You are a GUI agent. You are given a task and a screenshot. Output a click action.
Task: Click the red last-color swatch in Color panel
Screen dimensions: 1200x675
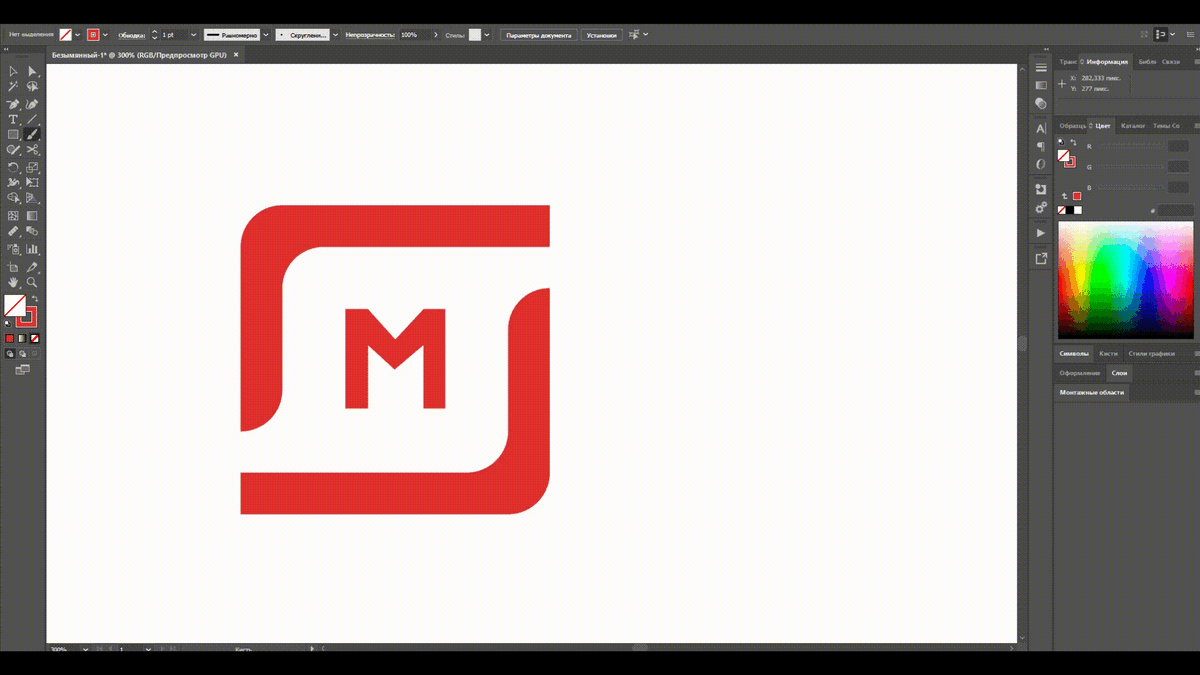click(1077, 196)
